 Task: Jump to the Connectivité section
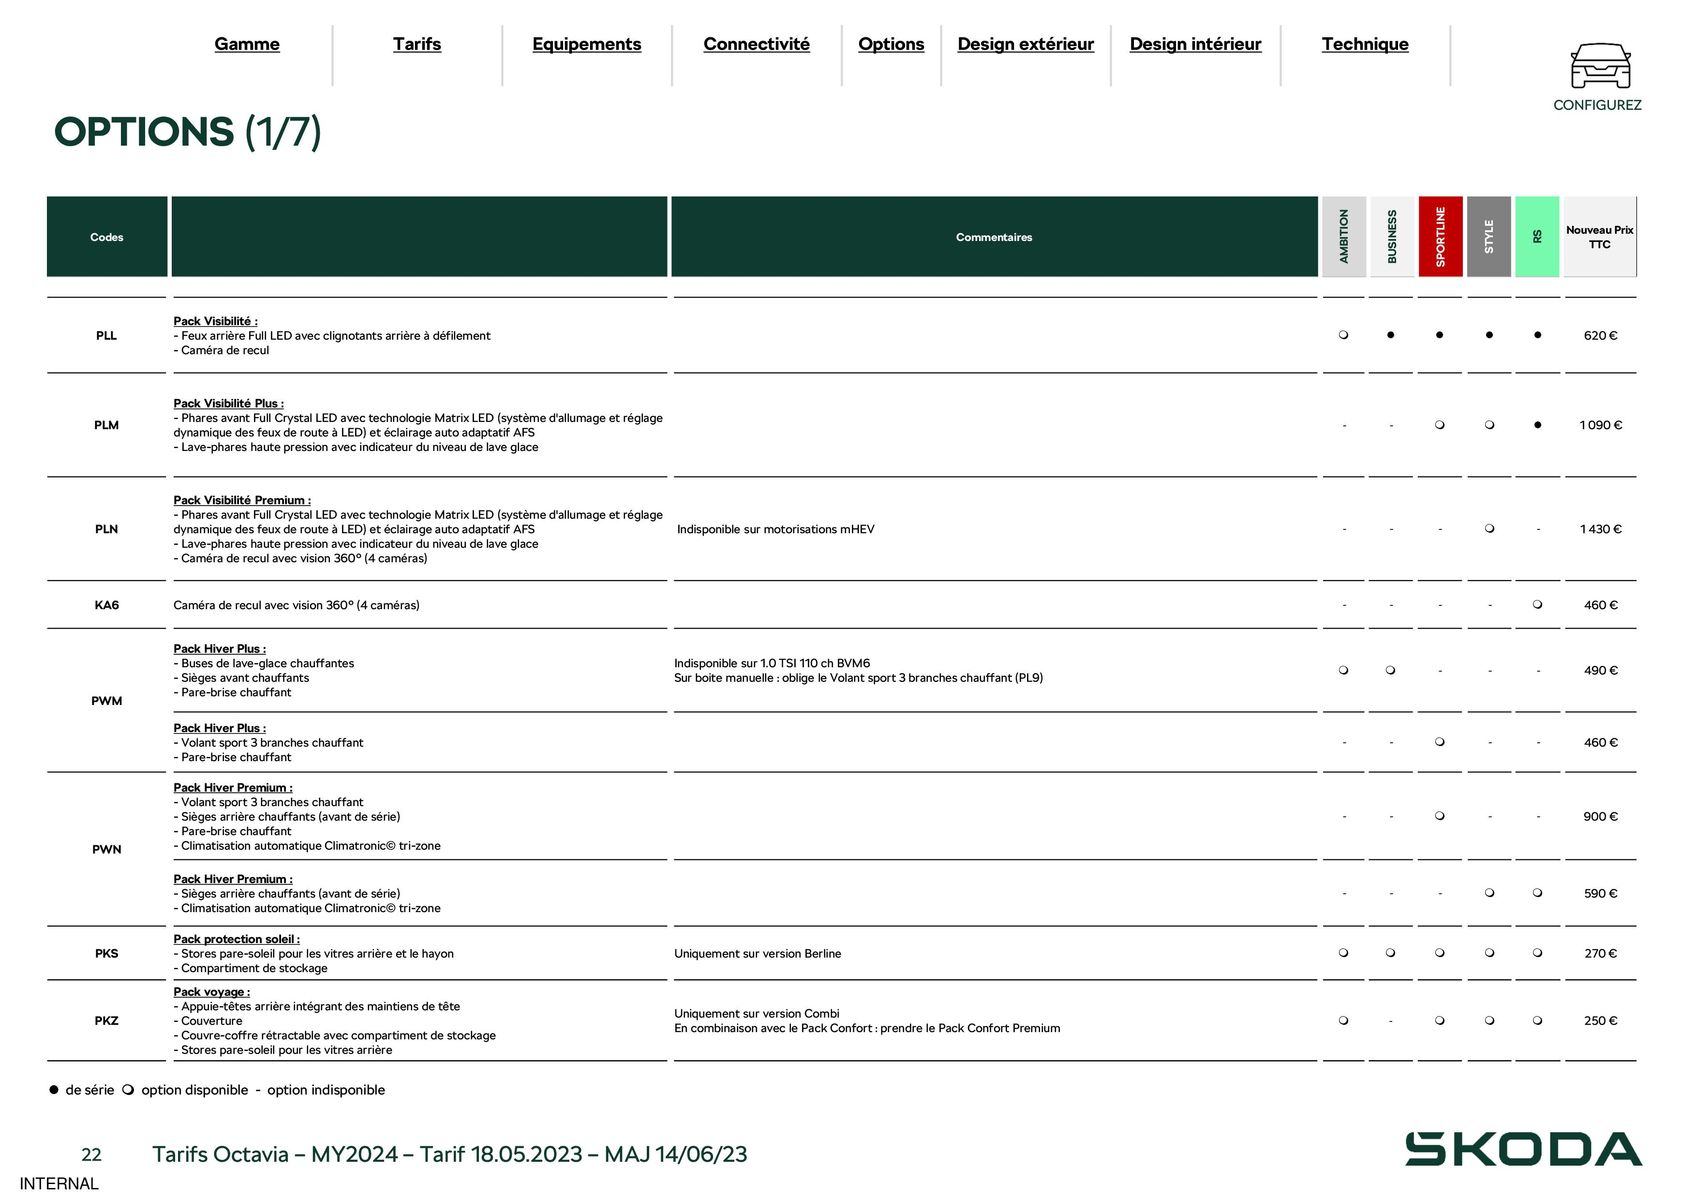coord(757,44)
